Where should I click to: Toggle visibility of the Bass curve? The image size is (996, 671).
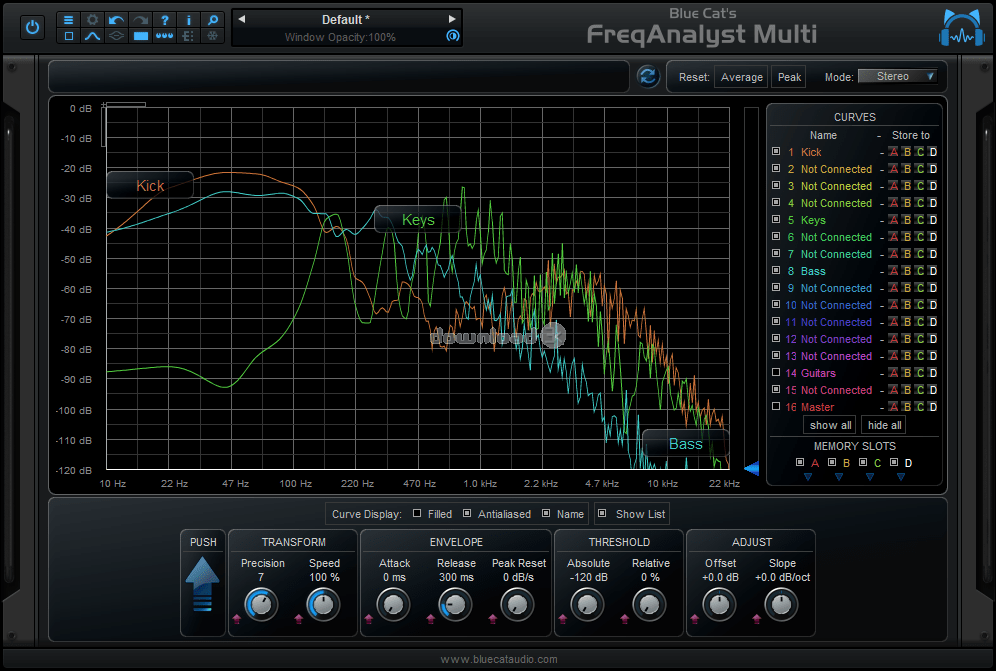pos(776,270)
